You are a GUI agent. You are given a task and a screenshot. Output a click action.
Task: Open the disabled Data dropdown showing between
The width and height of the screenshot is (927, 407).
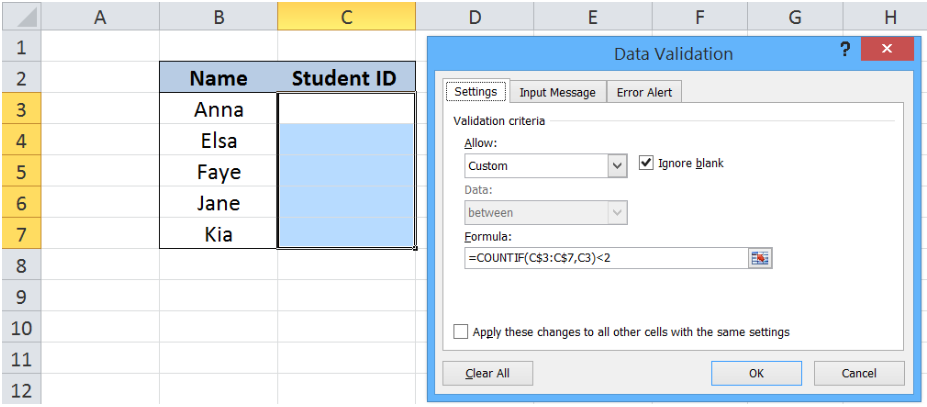(x=546, y=212)
